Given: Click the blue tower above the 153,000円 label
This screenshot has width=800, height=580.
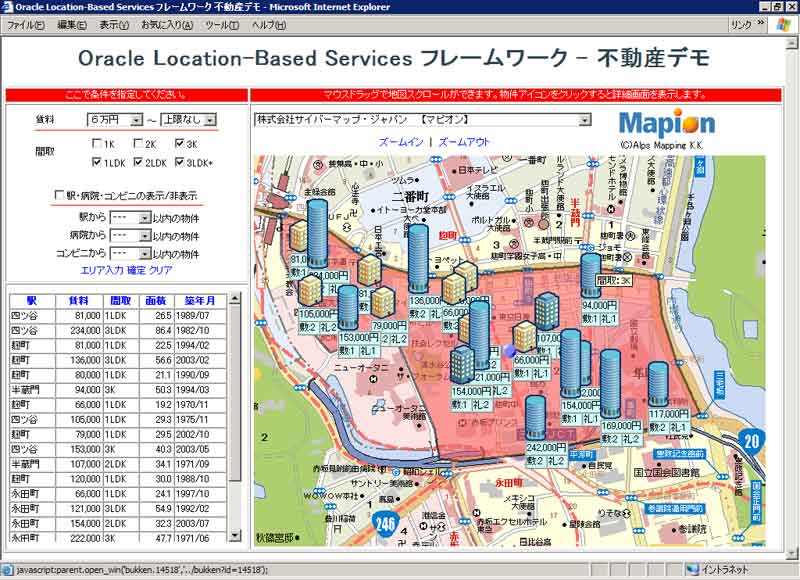Looking at the screenshot, I should coord(348,308).
